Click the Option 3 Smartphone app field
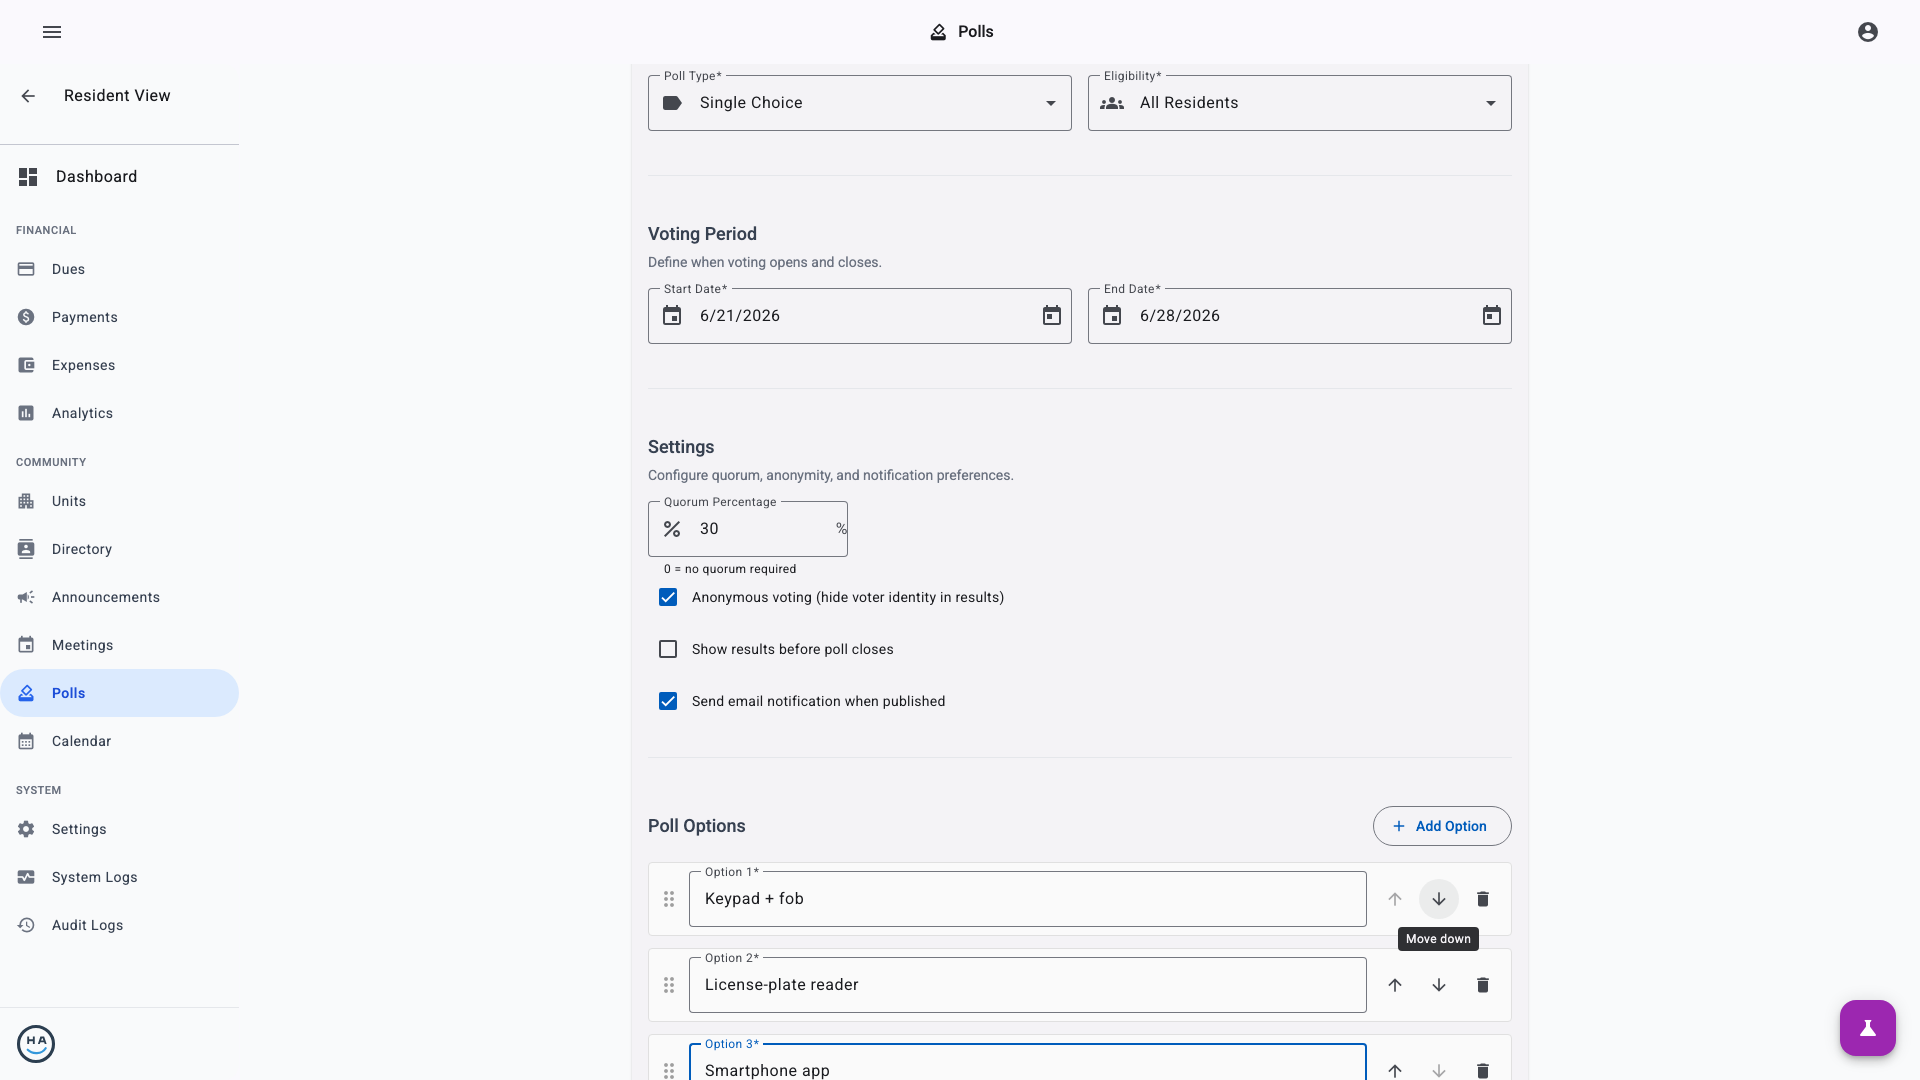 1028,1062
